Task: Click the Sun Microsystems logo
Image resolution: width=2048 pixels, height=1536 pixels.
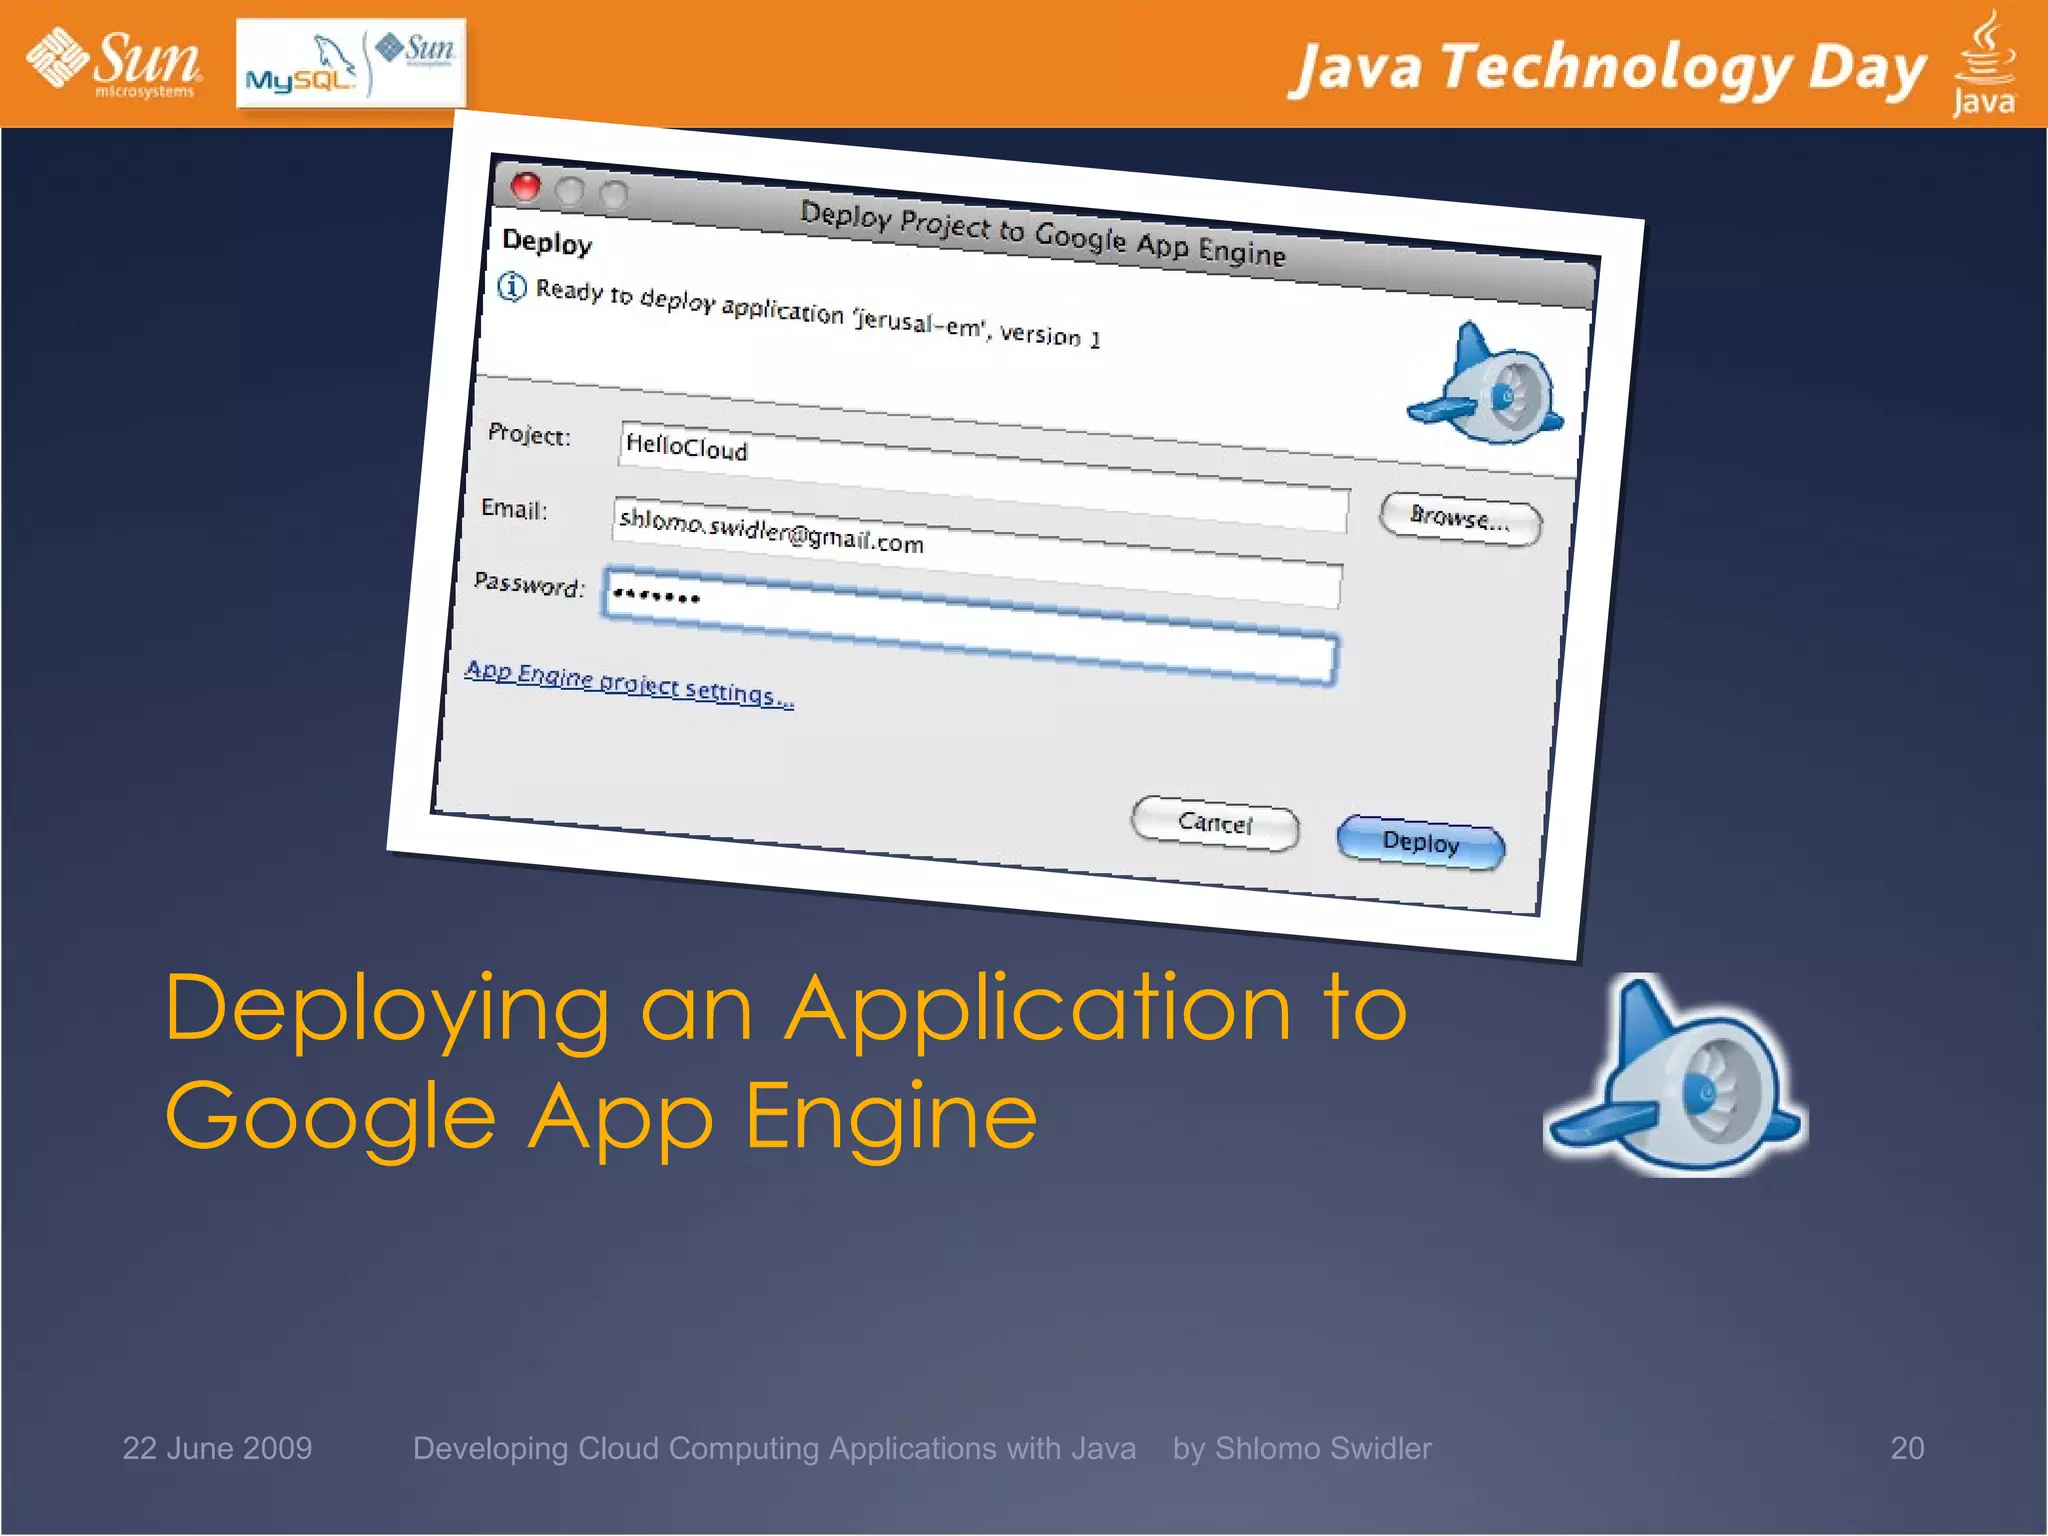Action: (115, 63)
